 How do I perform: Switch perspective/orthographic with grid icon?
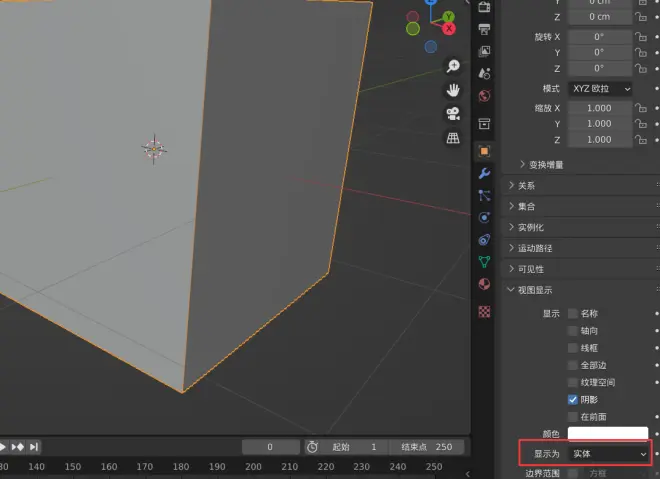coord(453,138)
